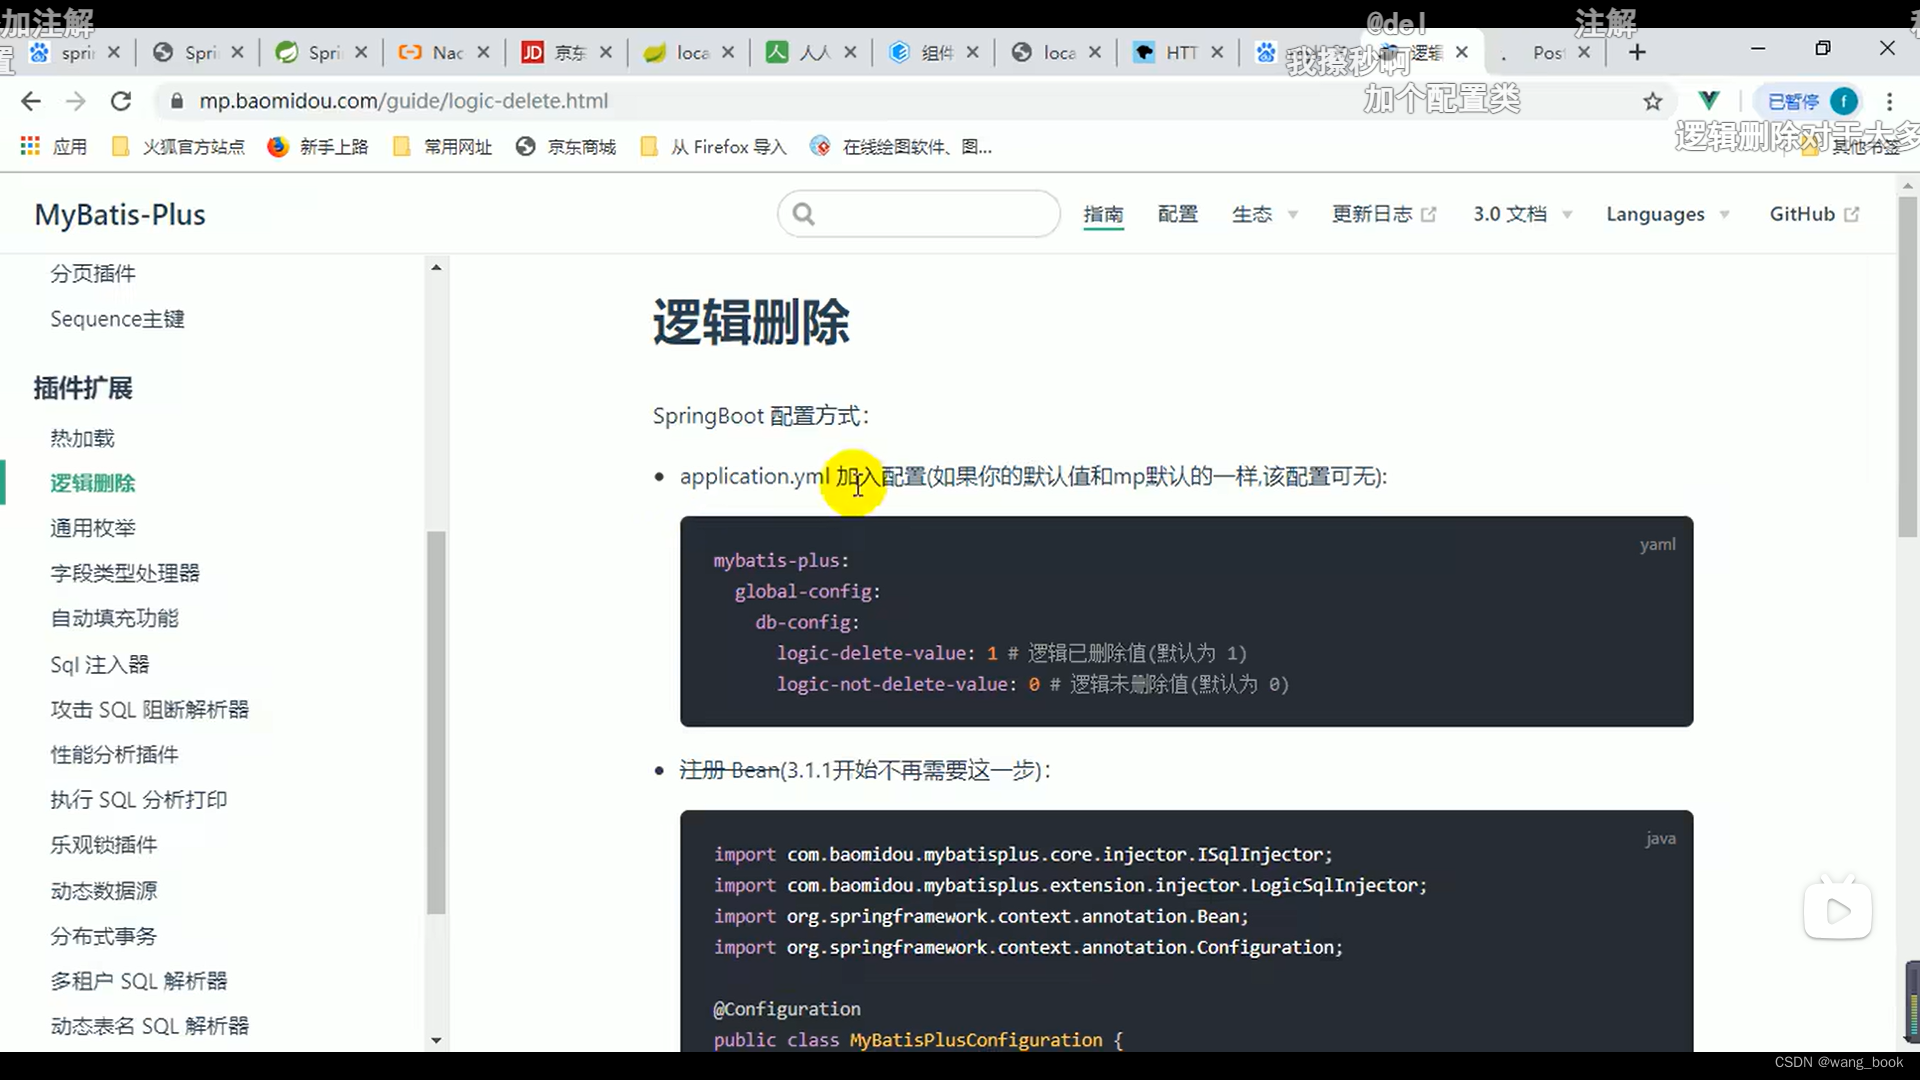Open Chrome's three-dot menu
The width and height of the screenshot is (1920, 1080).
click(x=1889, y=101)
